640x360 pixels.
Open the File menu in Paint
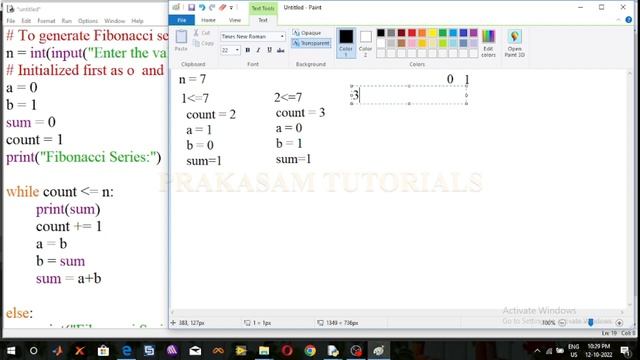182,20
